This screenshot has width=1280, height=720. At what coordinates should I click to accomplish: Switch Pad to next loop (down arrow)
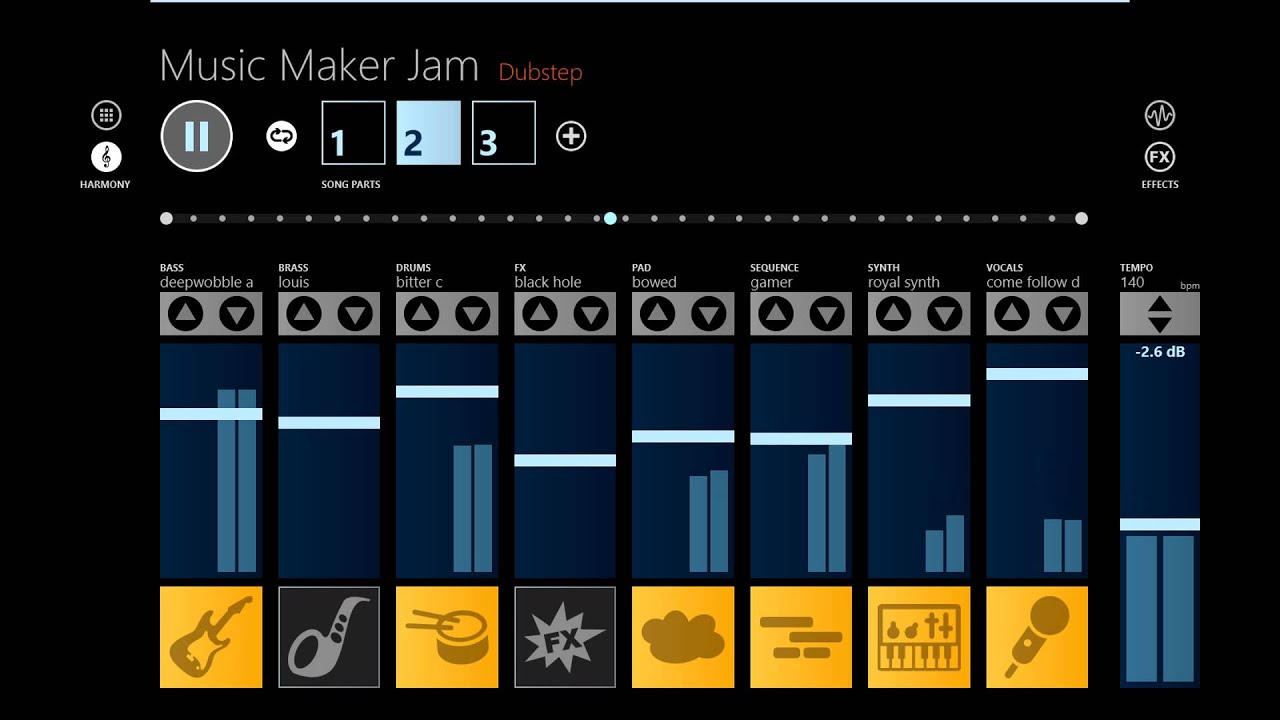tap(709, 314)
